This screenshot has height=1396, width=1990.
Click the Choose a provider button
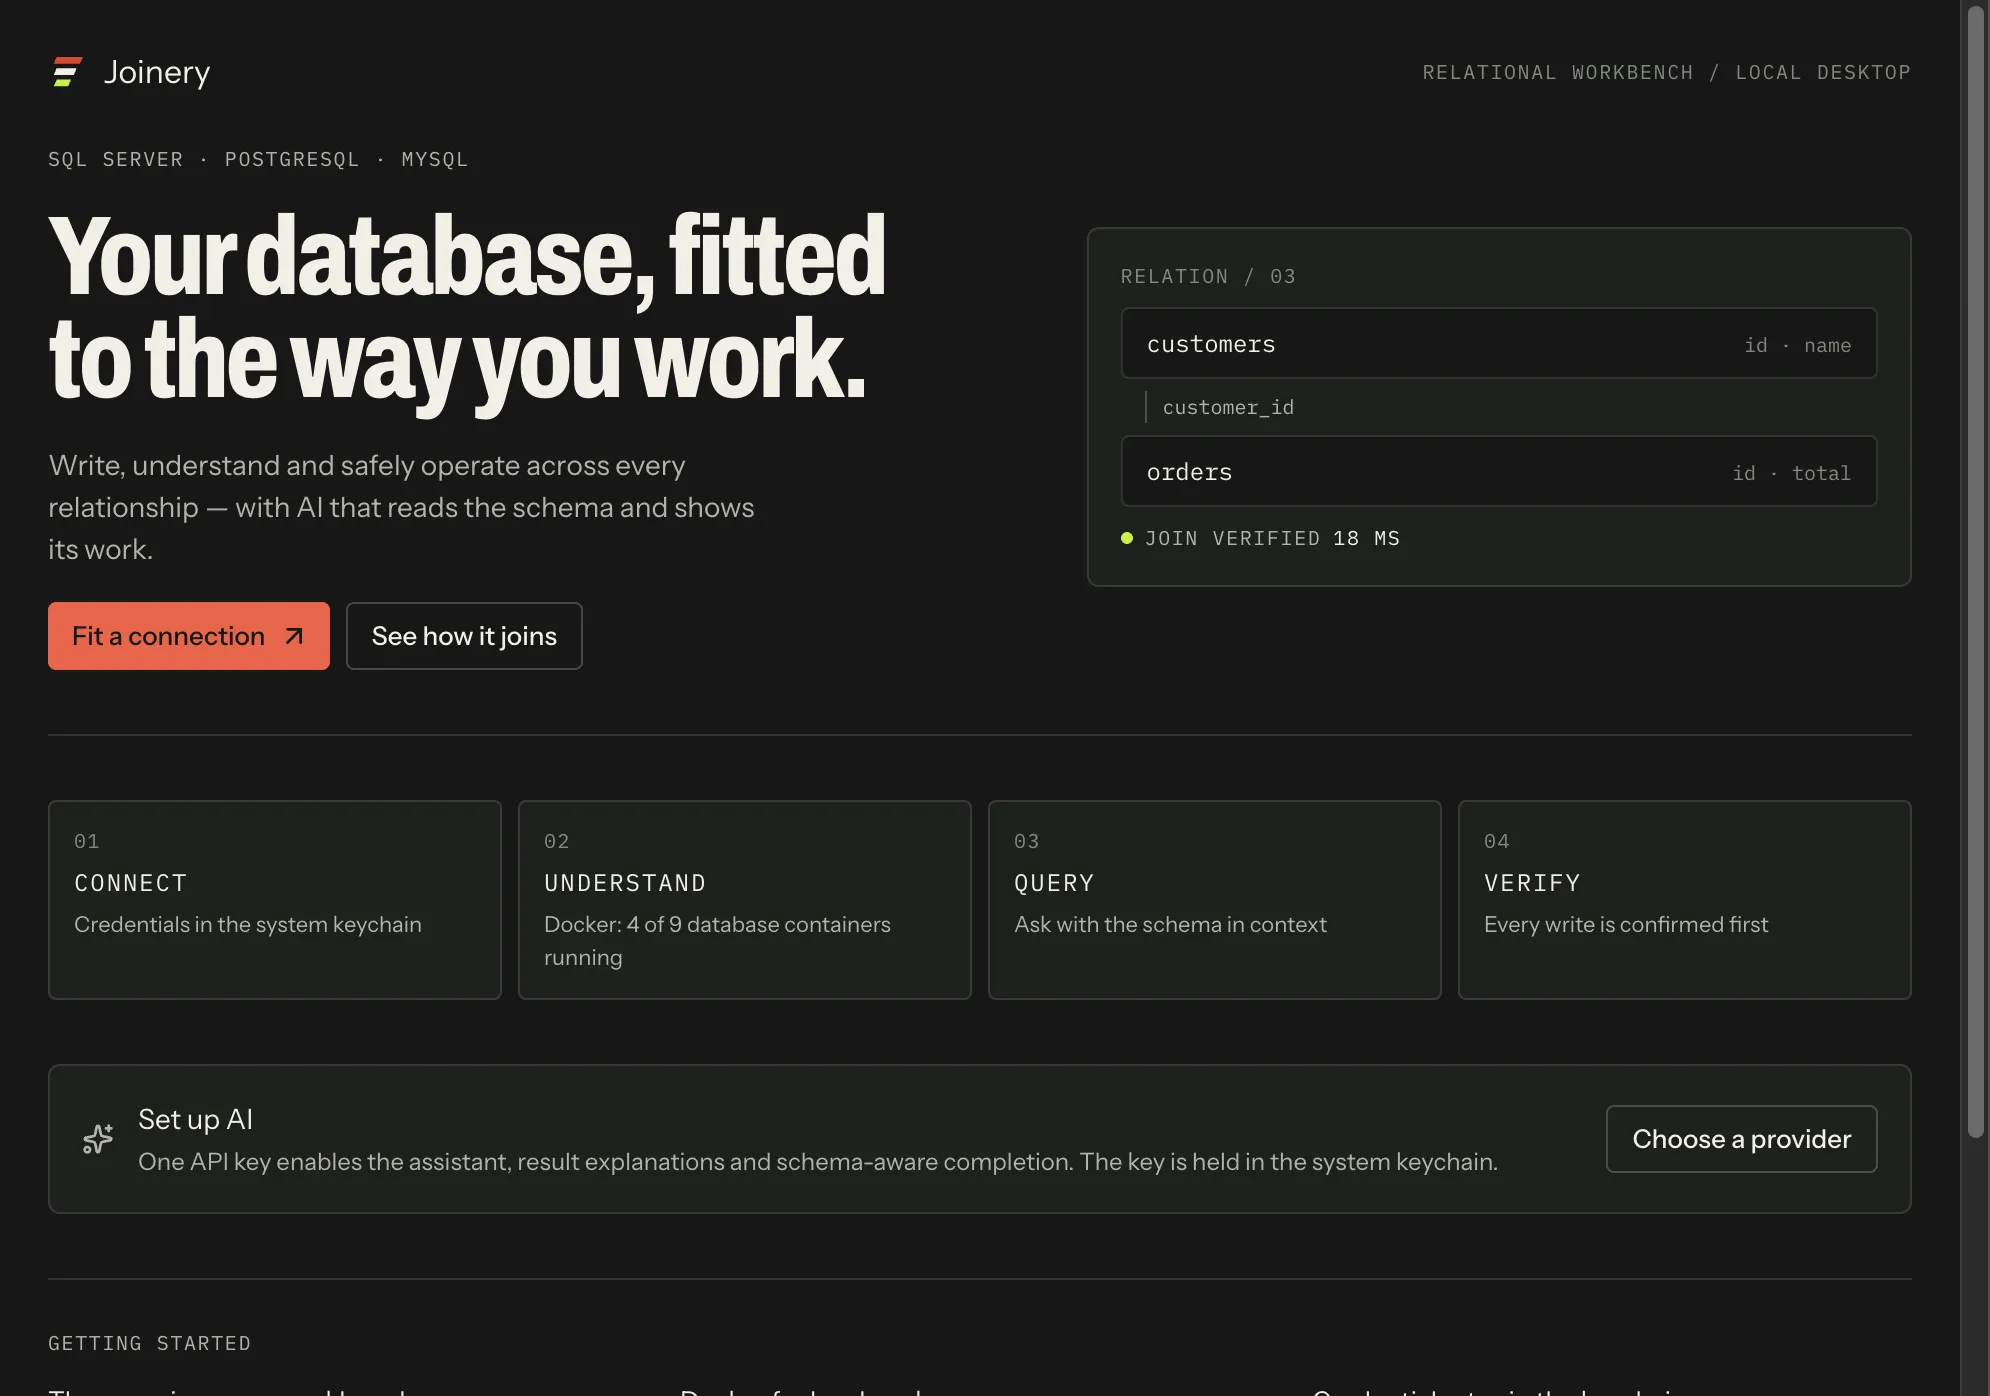1741,1139
